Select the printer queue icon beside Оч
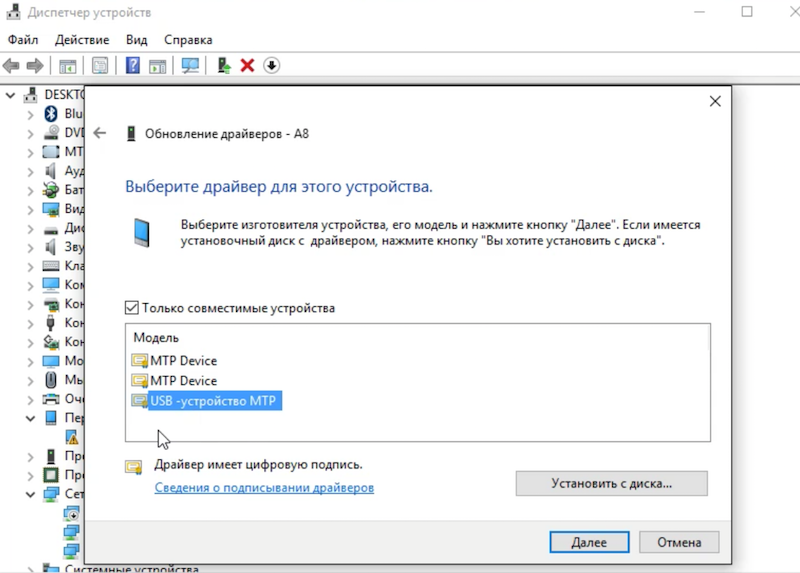The height and width of the screenshot is (573, 800). tap(51, 398)
